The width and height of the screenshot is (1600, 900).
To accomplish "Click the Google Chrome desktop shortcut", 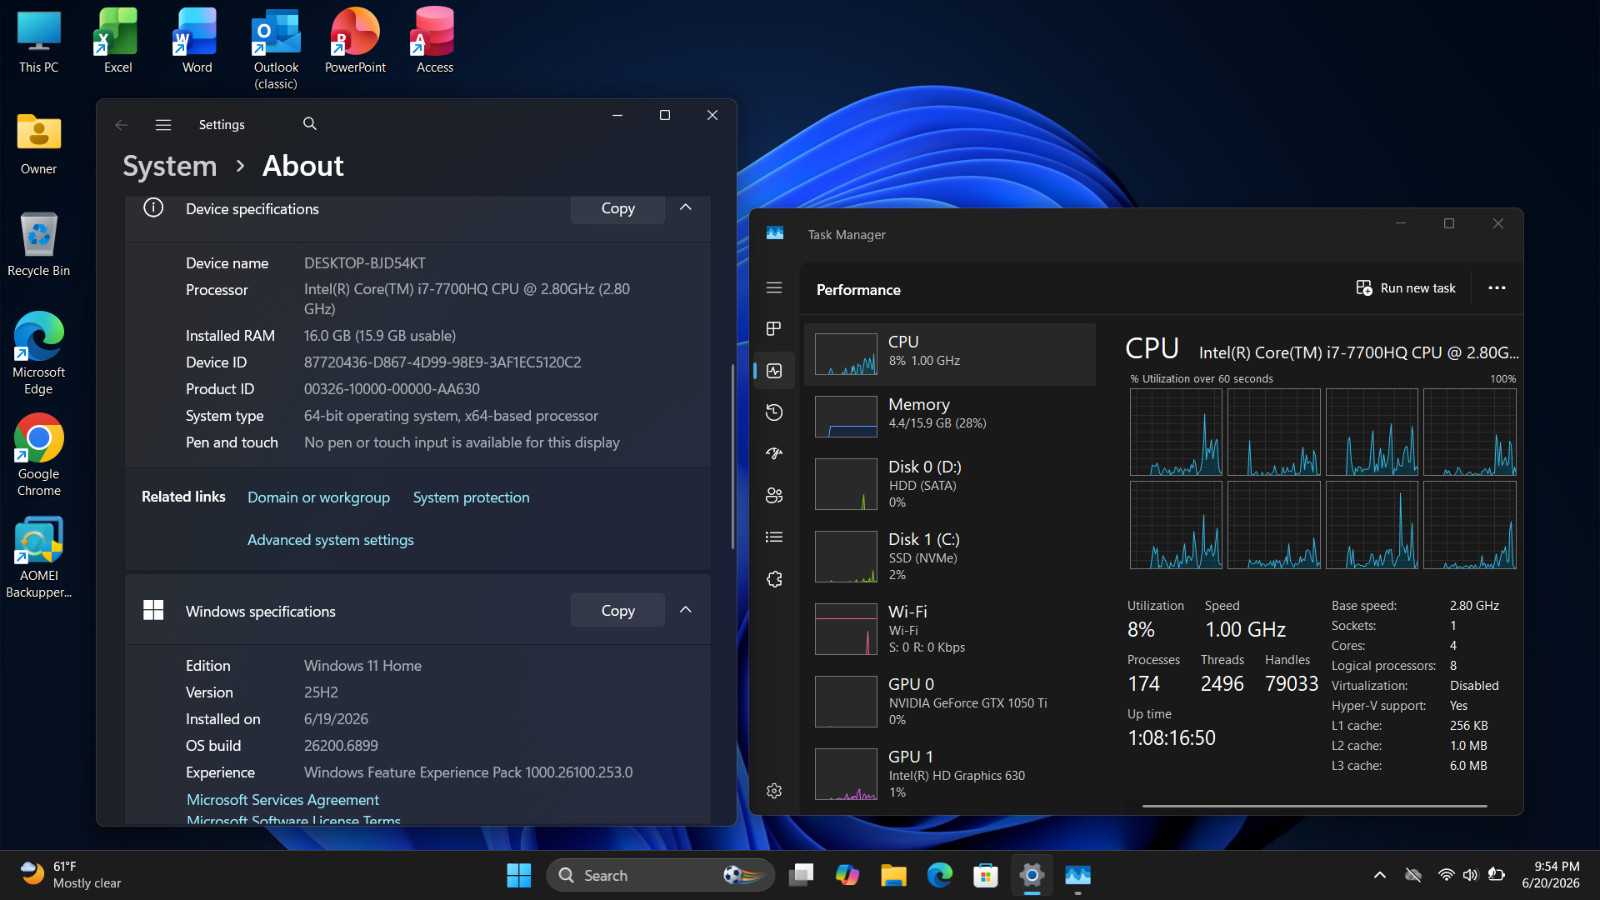I will [x=39, y=455].
